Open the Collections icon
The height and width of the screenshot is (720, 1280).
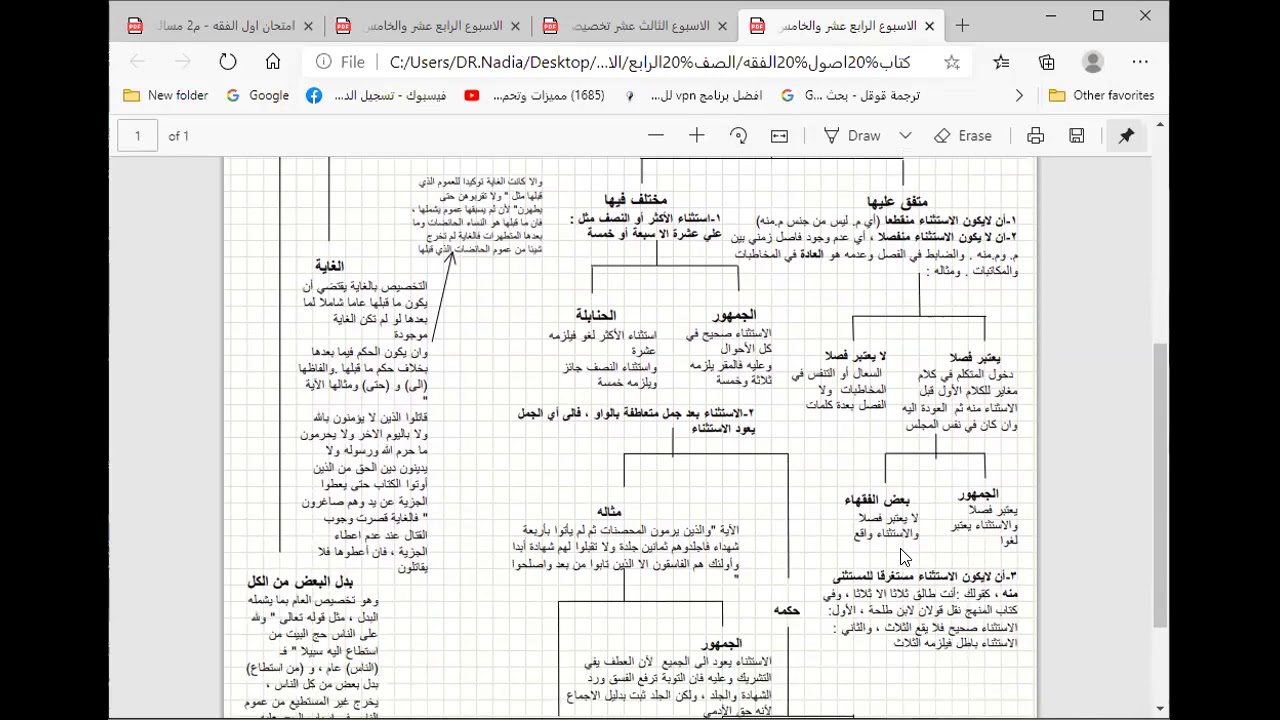pyautogui.click(x=1047, y=62)
